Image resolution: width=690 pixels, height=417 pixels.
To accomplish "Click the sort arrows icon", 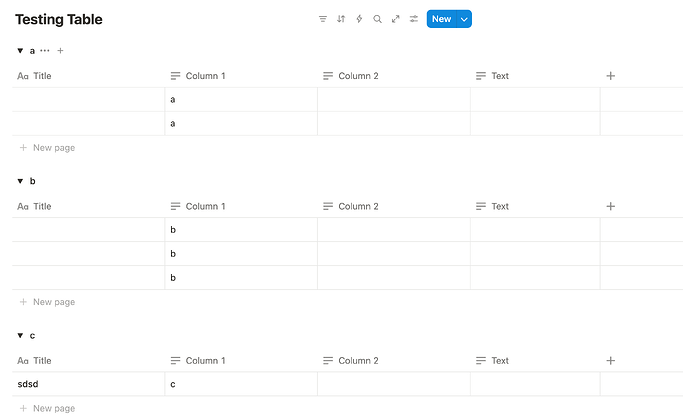I will (x=341, y=19).
